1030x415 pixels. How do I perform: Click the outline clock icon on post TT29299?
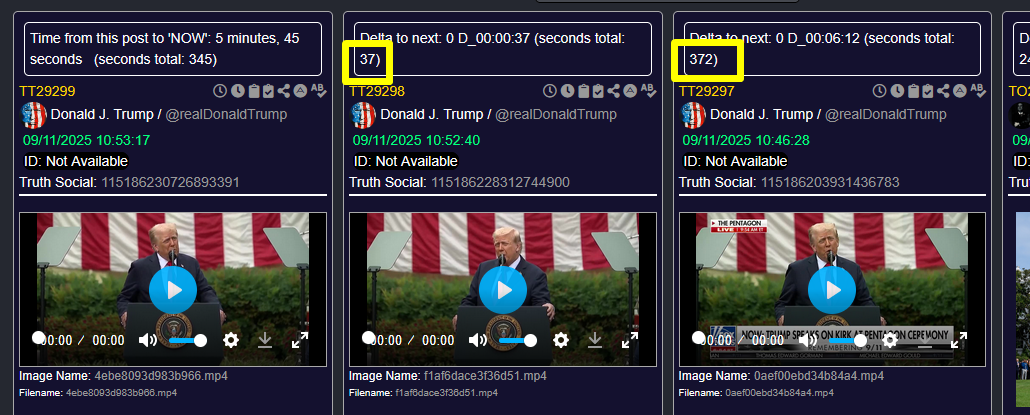pyautogui.click(x=220, y=91)
